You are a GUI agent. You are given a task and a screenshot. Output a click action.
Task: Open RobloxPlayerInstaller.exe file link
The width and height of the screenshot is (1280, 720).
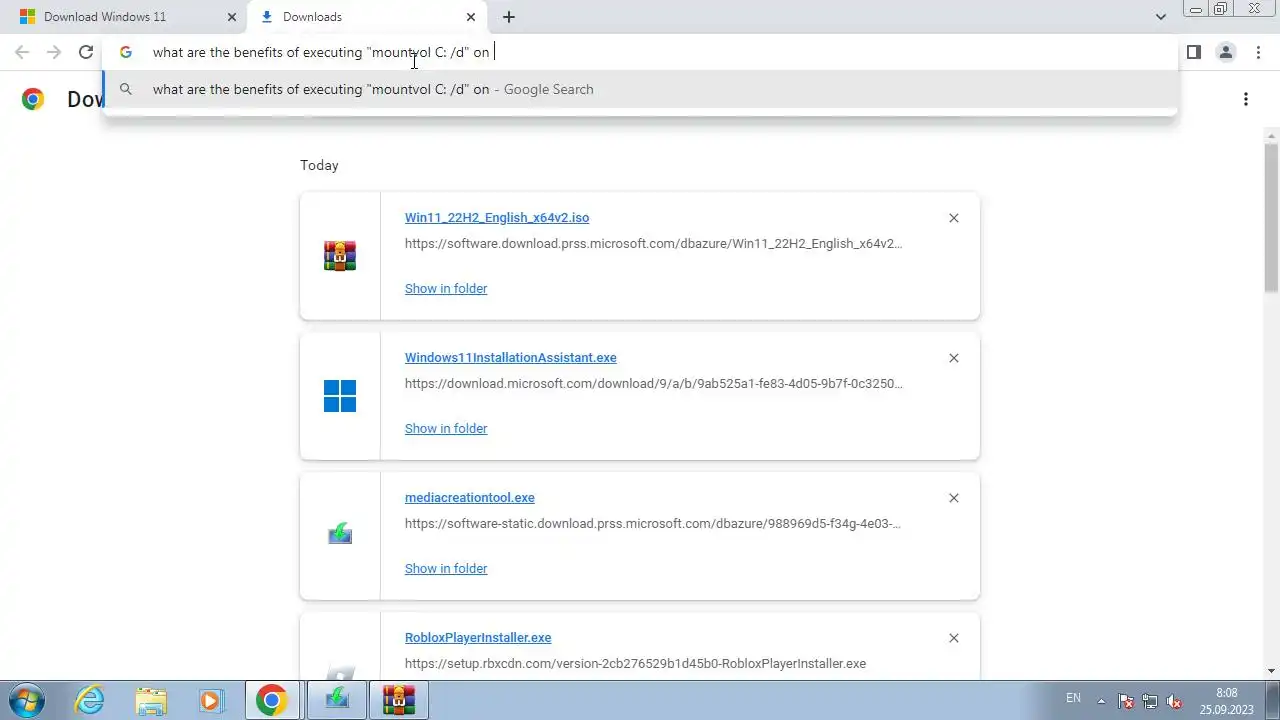tap(478, 637)
